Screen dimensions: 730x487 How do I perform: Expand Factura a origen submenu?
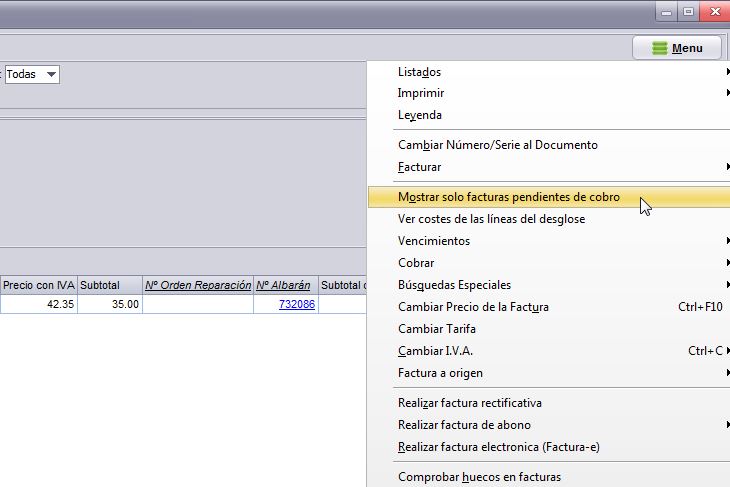(x=549, y=373)
